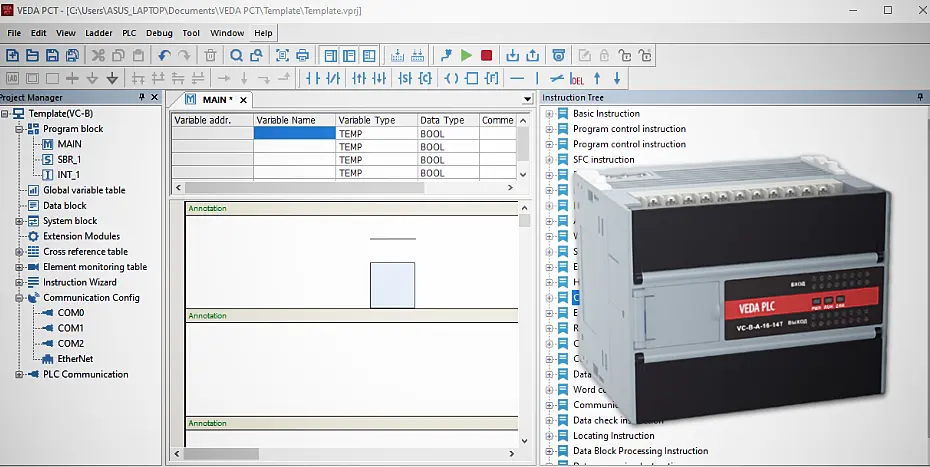The width and height of the screenshot is (930, 467).
Task: Click the green Run play button
Action: pyautogui.click(x=466, y=55)
